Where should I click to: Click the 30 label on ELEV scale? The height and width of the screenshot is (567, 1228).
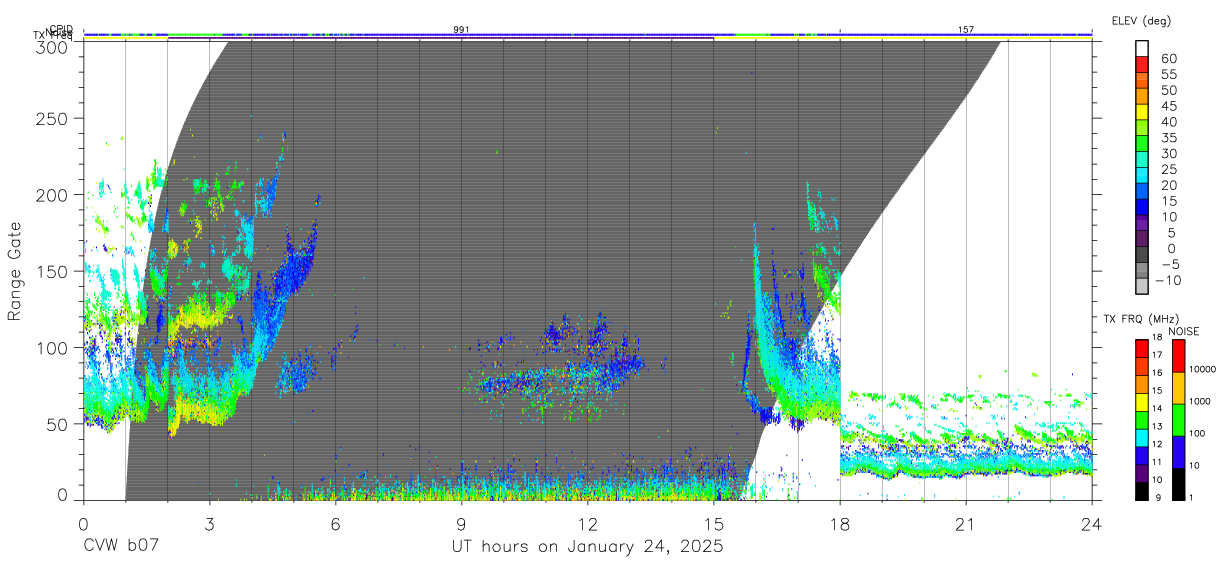(x=1168, y=153)
